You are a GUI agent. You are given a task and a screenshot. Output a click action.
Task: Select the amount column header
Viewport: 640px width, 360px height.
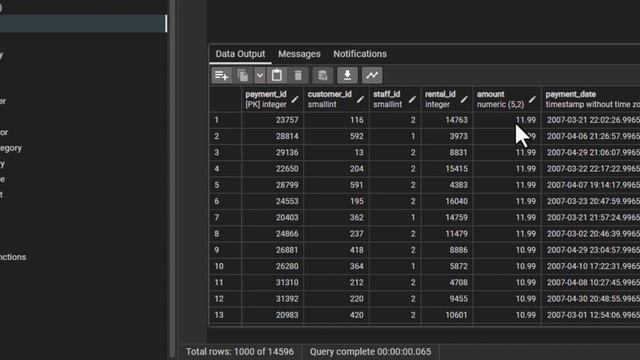click(x=507, y=99)
